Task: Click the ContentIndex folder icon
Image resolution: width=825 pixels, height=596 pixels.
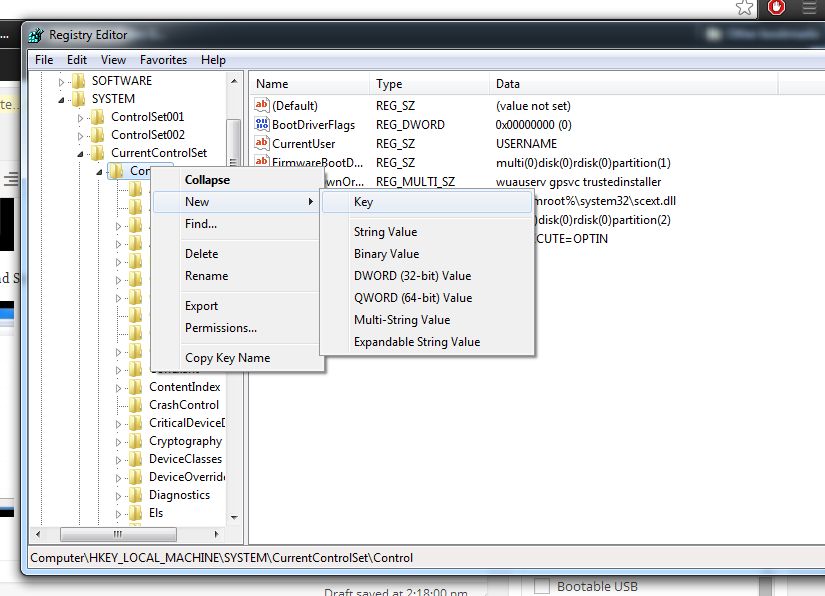Action: pos(135,387)
